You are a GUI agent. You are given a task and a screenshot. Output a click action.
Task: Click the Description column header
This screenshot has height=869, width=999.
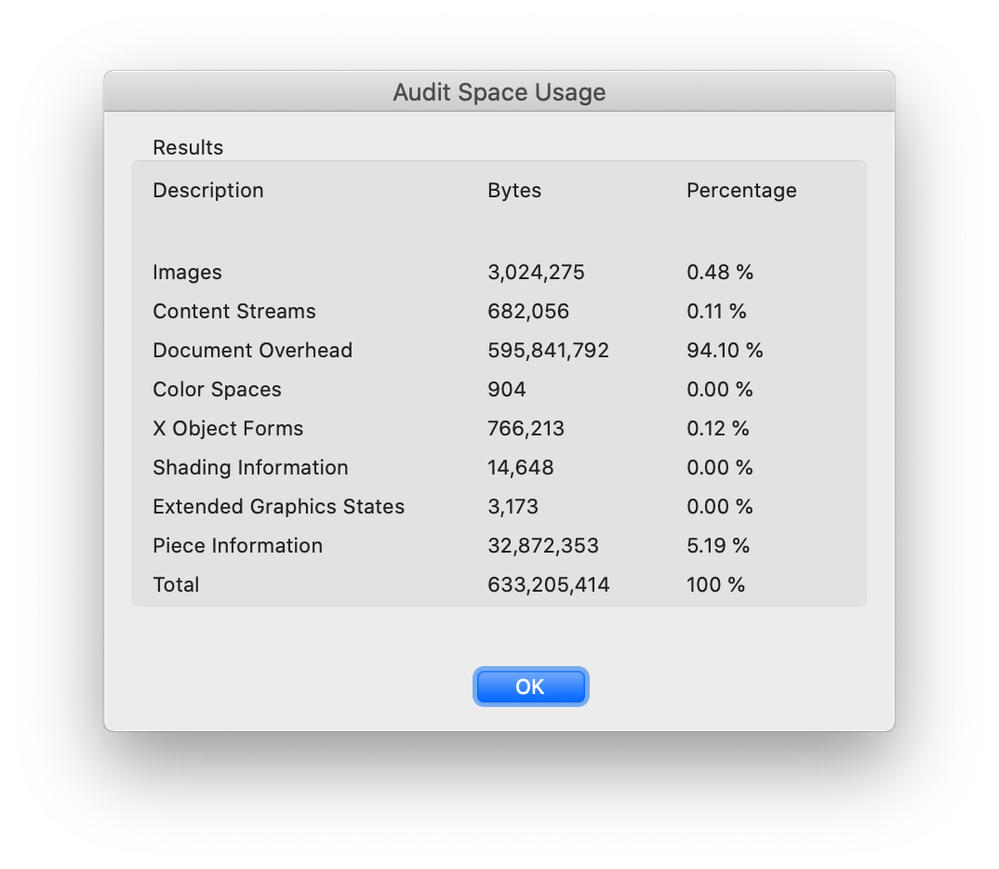208,190
